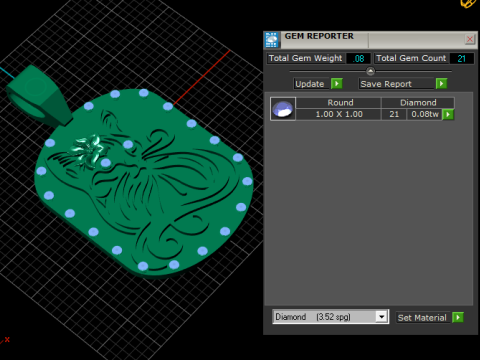Image resolution: width=480 pixels, height=360 pixels.
Task: Open the Diamond material dropdown
Action: (x=382, y=316)
